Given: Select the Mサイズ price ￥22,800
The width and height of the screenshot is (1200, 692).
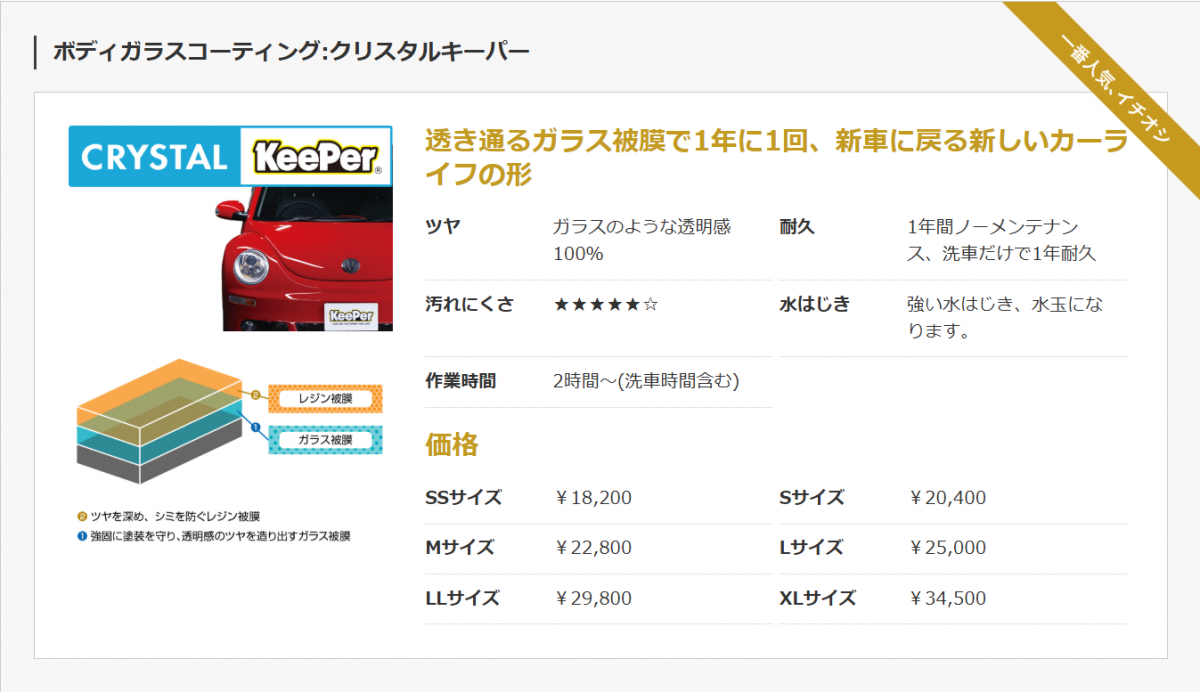Looking at the screenshot, I should pyautogui.click(x=593, y=547).
